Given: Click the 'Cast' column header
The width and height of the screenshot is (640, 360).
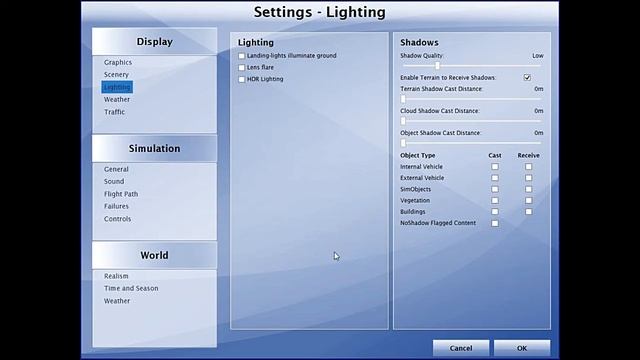Looking at the screenshot, I should click(495, 156).
